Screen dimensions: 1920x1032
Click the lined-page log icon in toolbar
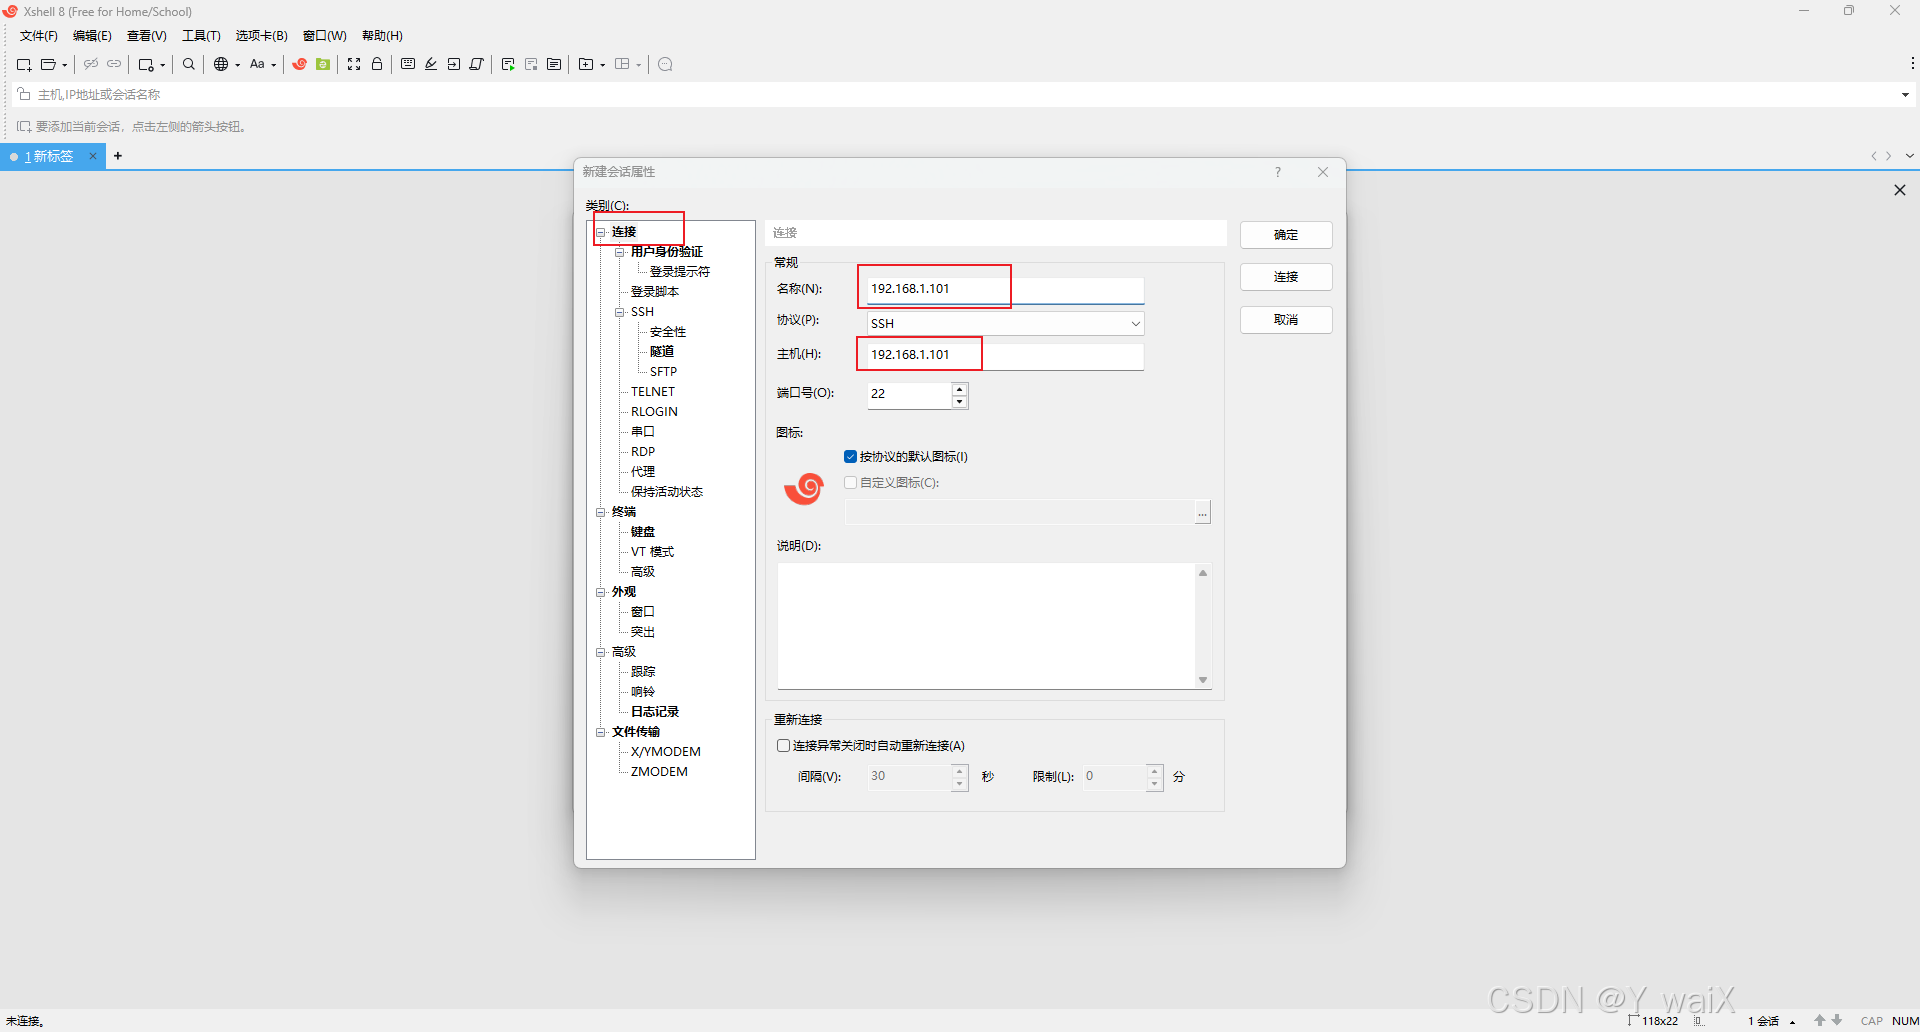(554, 64)
